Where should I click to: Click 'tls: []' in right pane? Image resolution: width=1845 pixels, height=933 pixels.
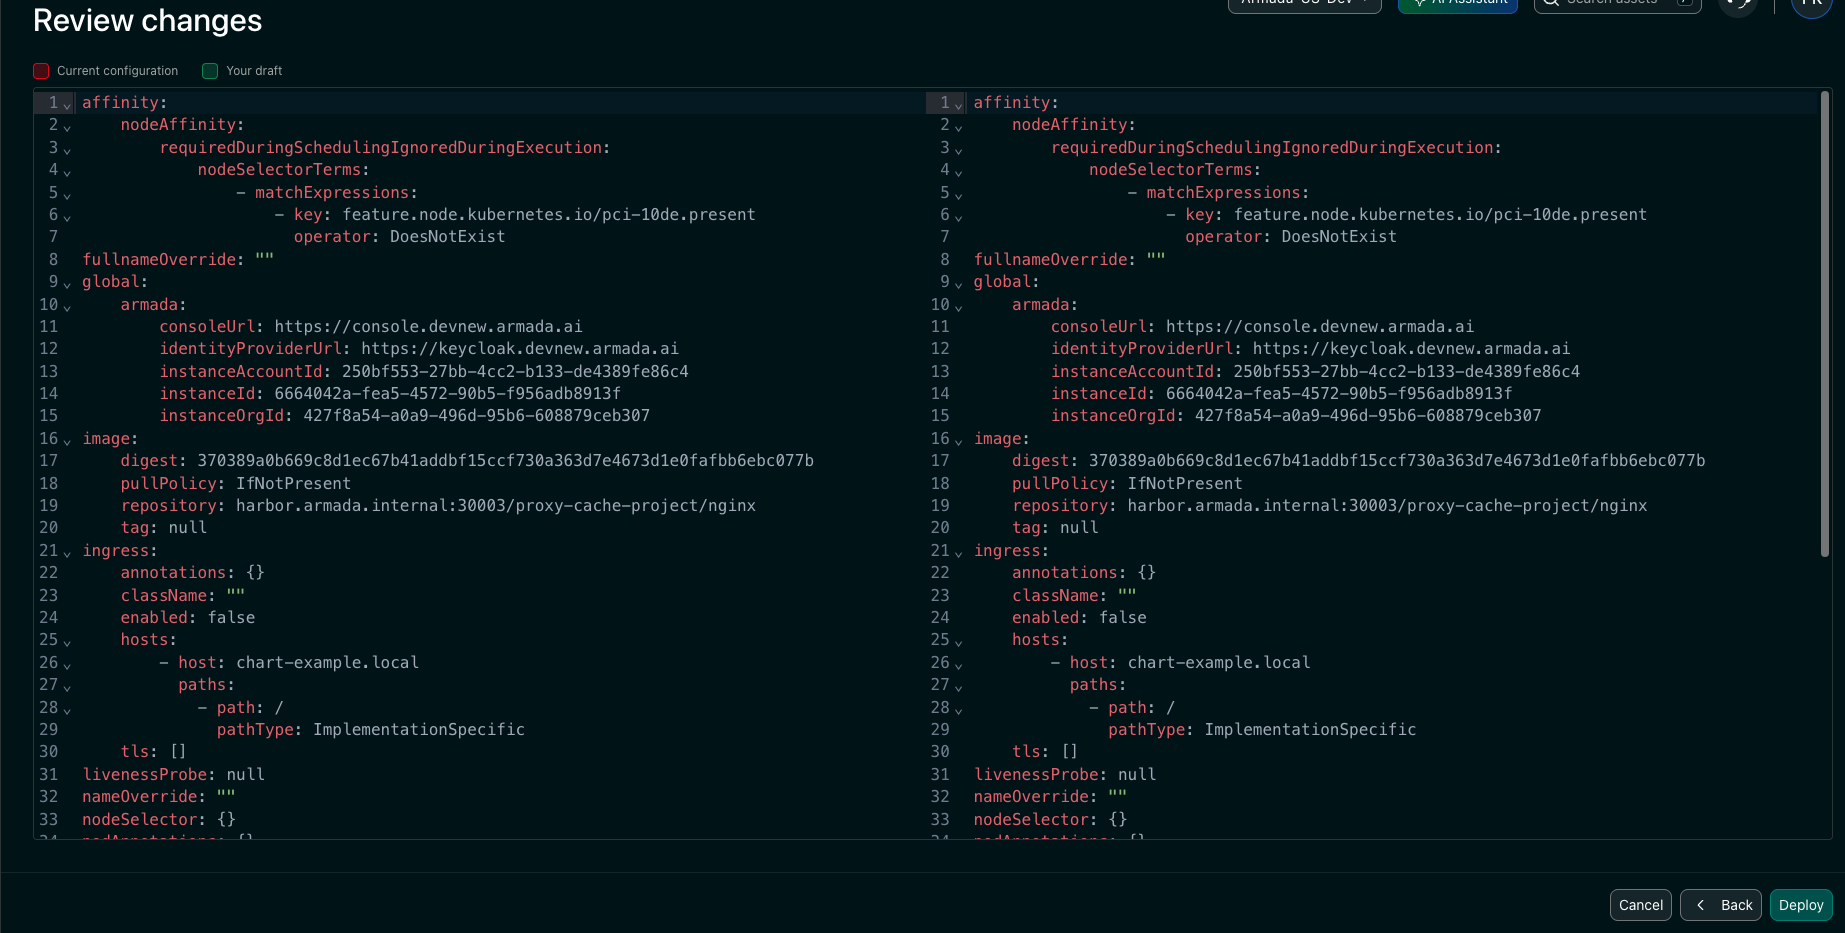(x=1045, y=751)
